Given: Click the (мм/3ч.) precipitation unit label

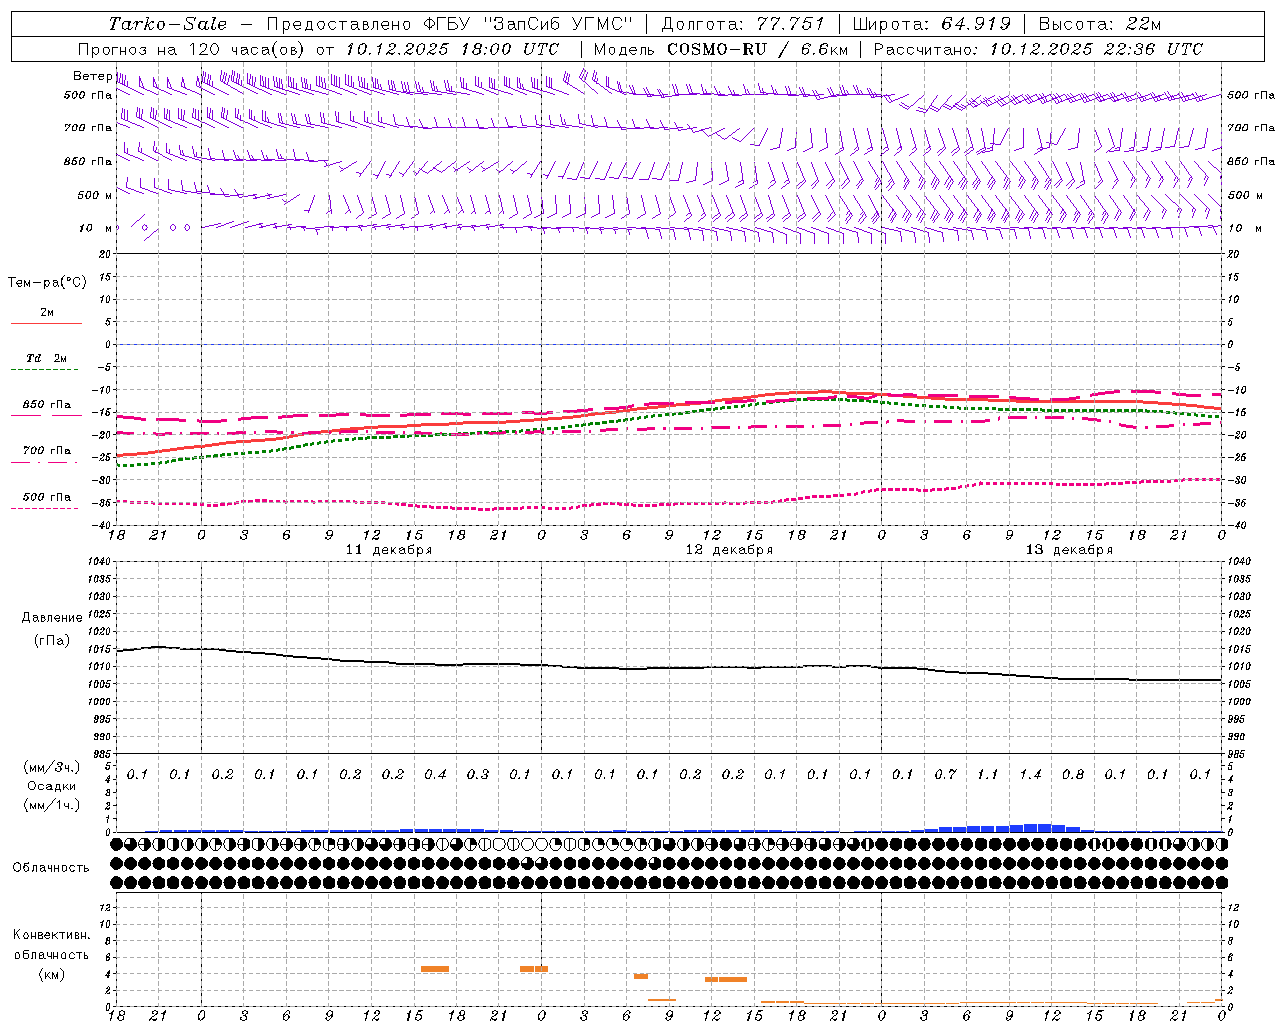Looking at the screenshot, I should tap(52, 767).
